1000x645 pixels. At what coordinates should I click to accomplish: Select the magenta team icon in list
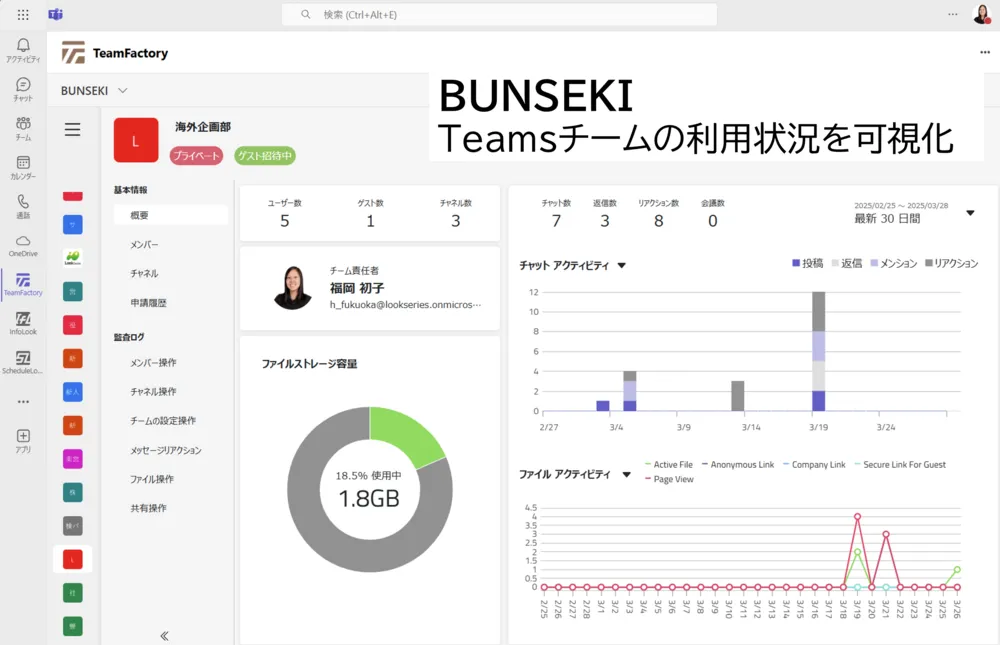pyautogui.click(x=73, y=459)
